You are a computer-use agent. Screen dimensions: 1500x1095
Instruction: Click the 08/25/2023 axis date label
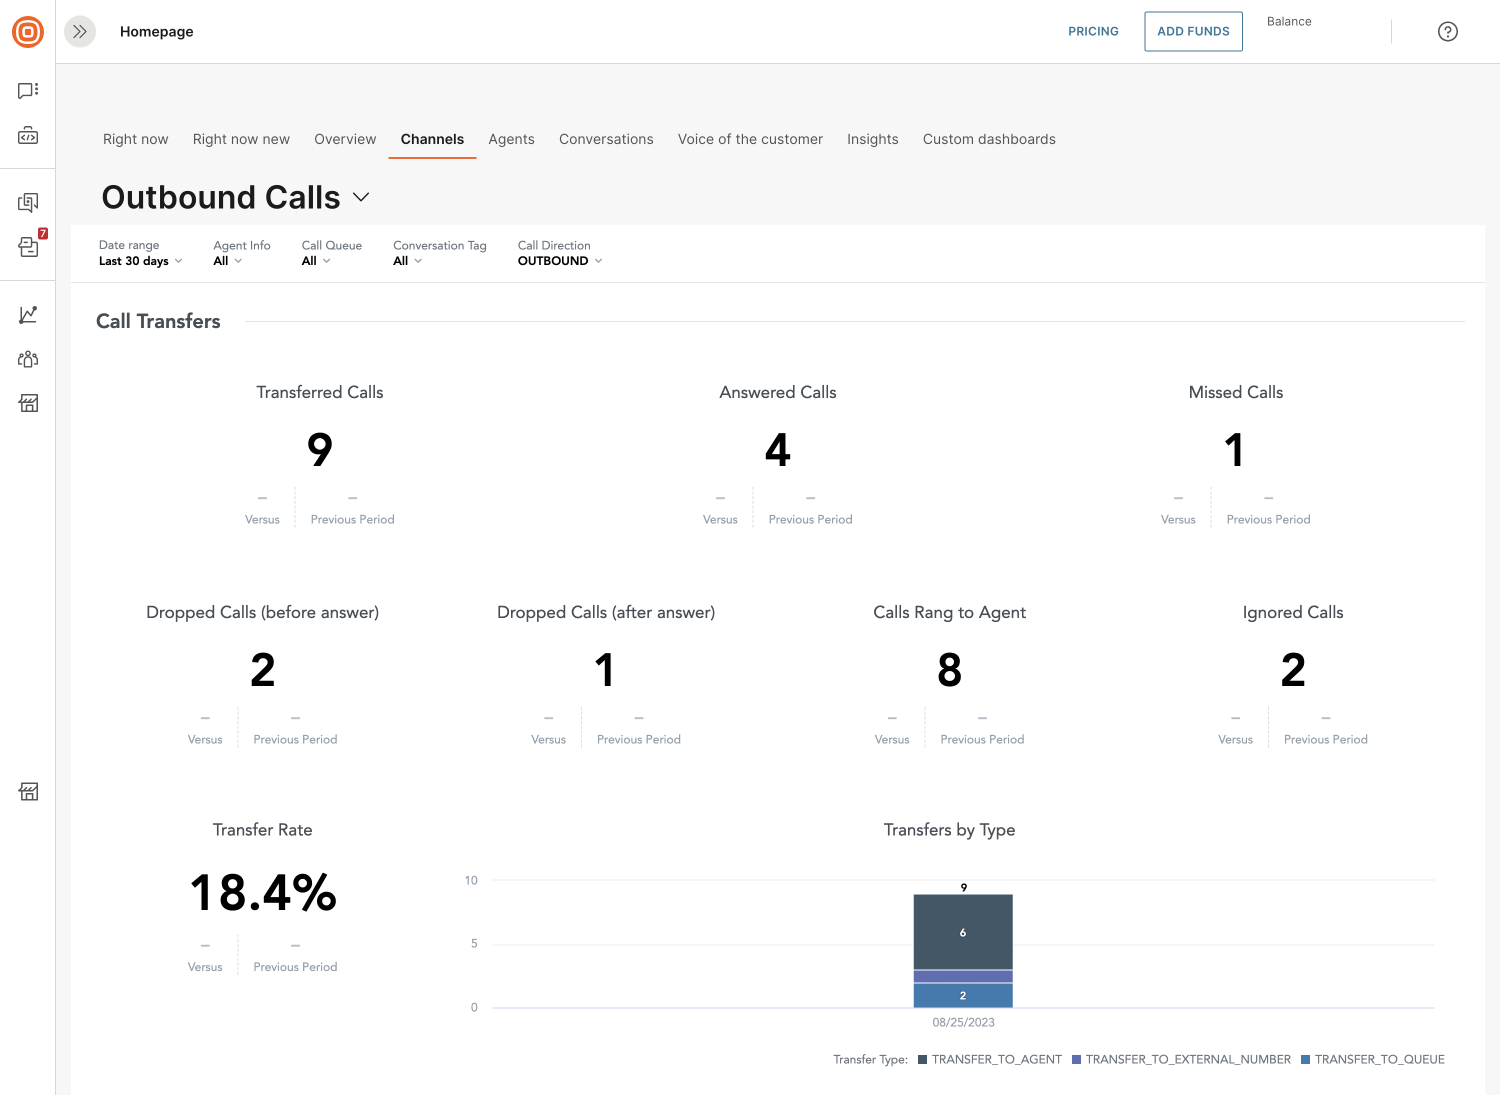click(963, 1022)
